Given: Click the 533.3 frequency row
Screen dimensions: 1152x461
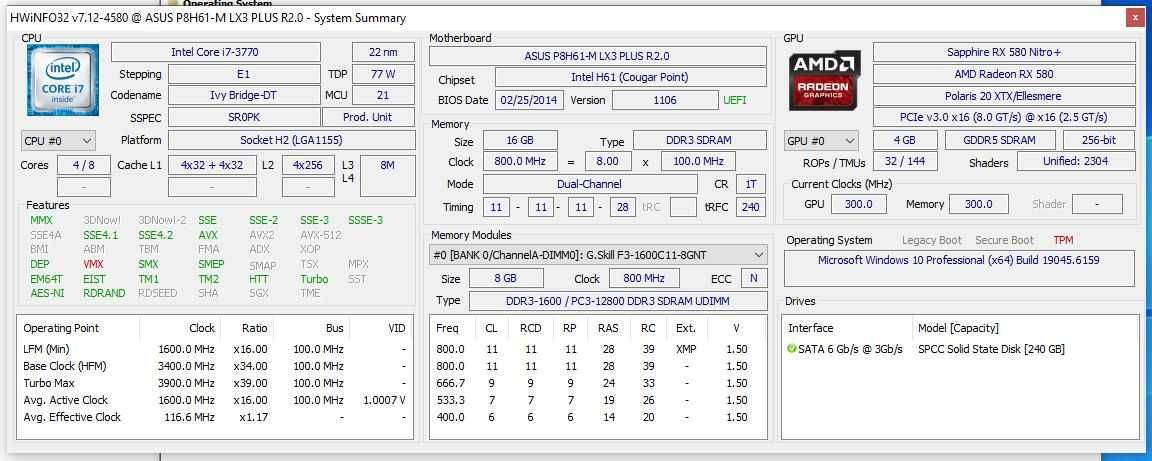Looking at the screenshot, I should [x=597, y=400].
